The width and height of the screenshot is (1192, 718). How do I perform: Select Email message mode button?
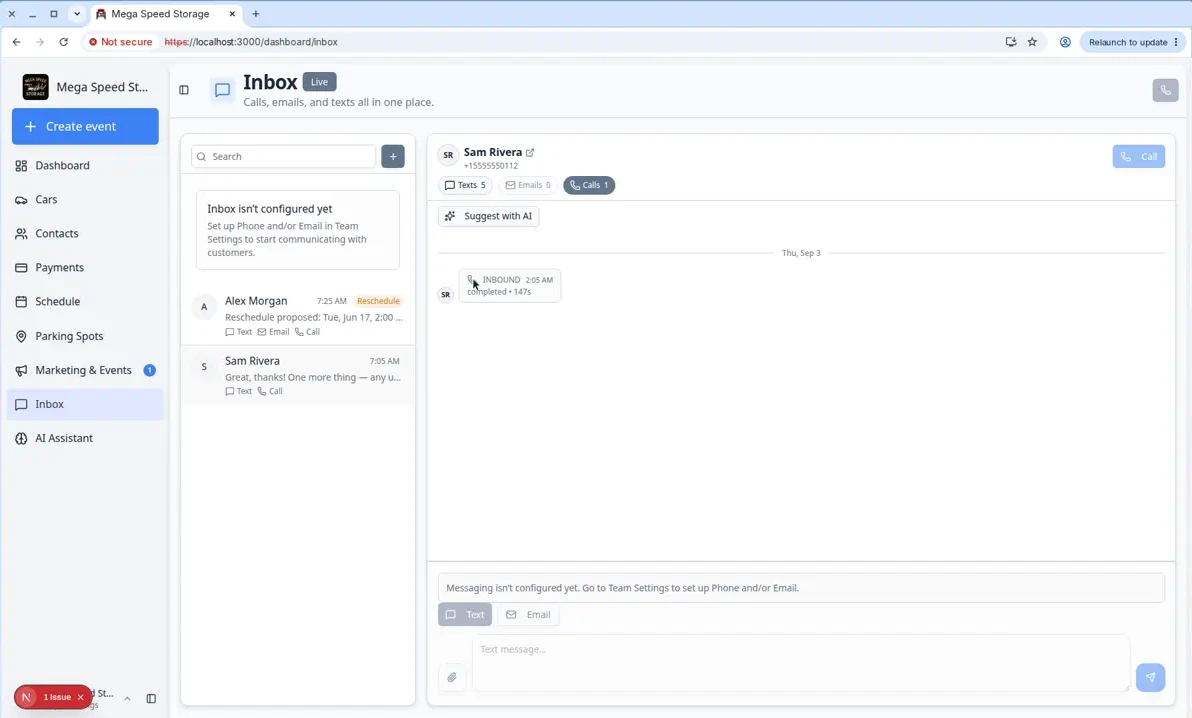coord(528,615)
